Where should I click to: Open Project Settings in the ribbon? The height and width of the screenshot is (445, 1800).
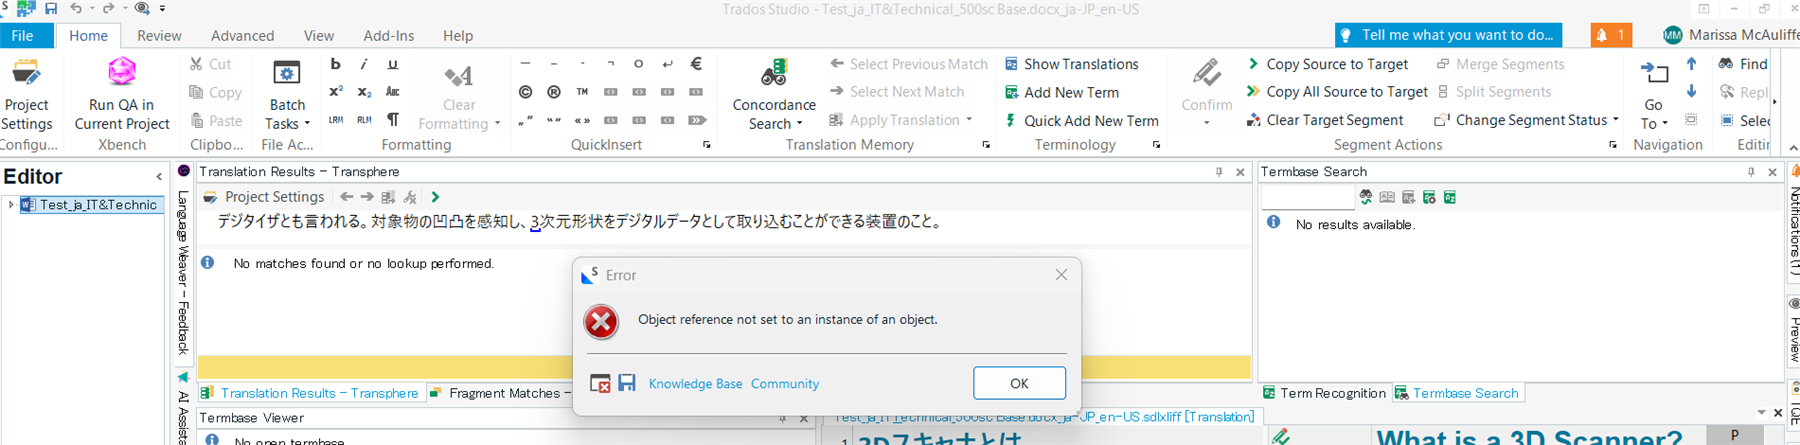pos(27,94)
